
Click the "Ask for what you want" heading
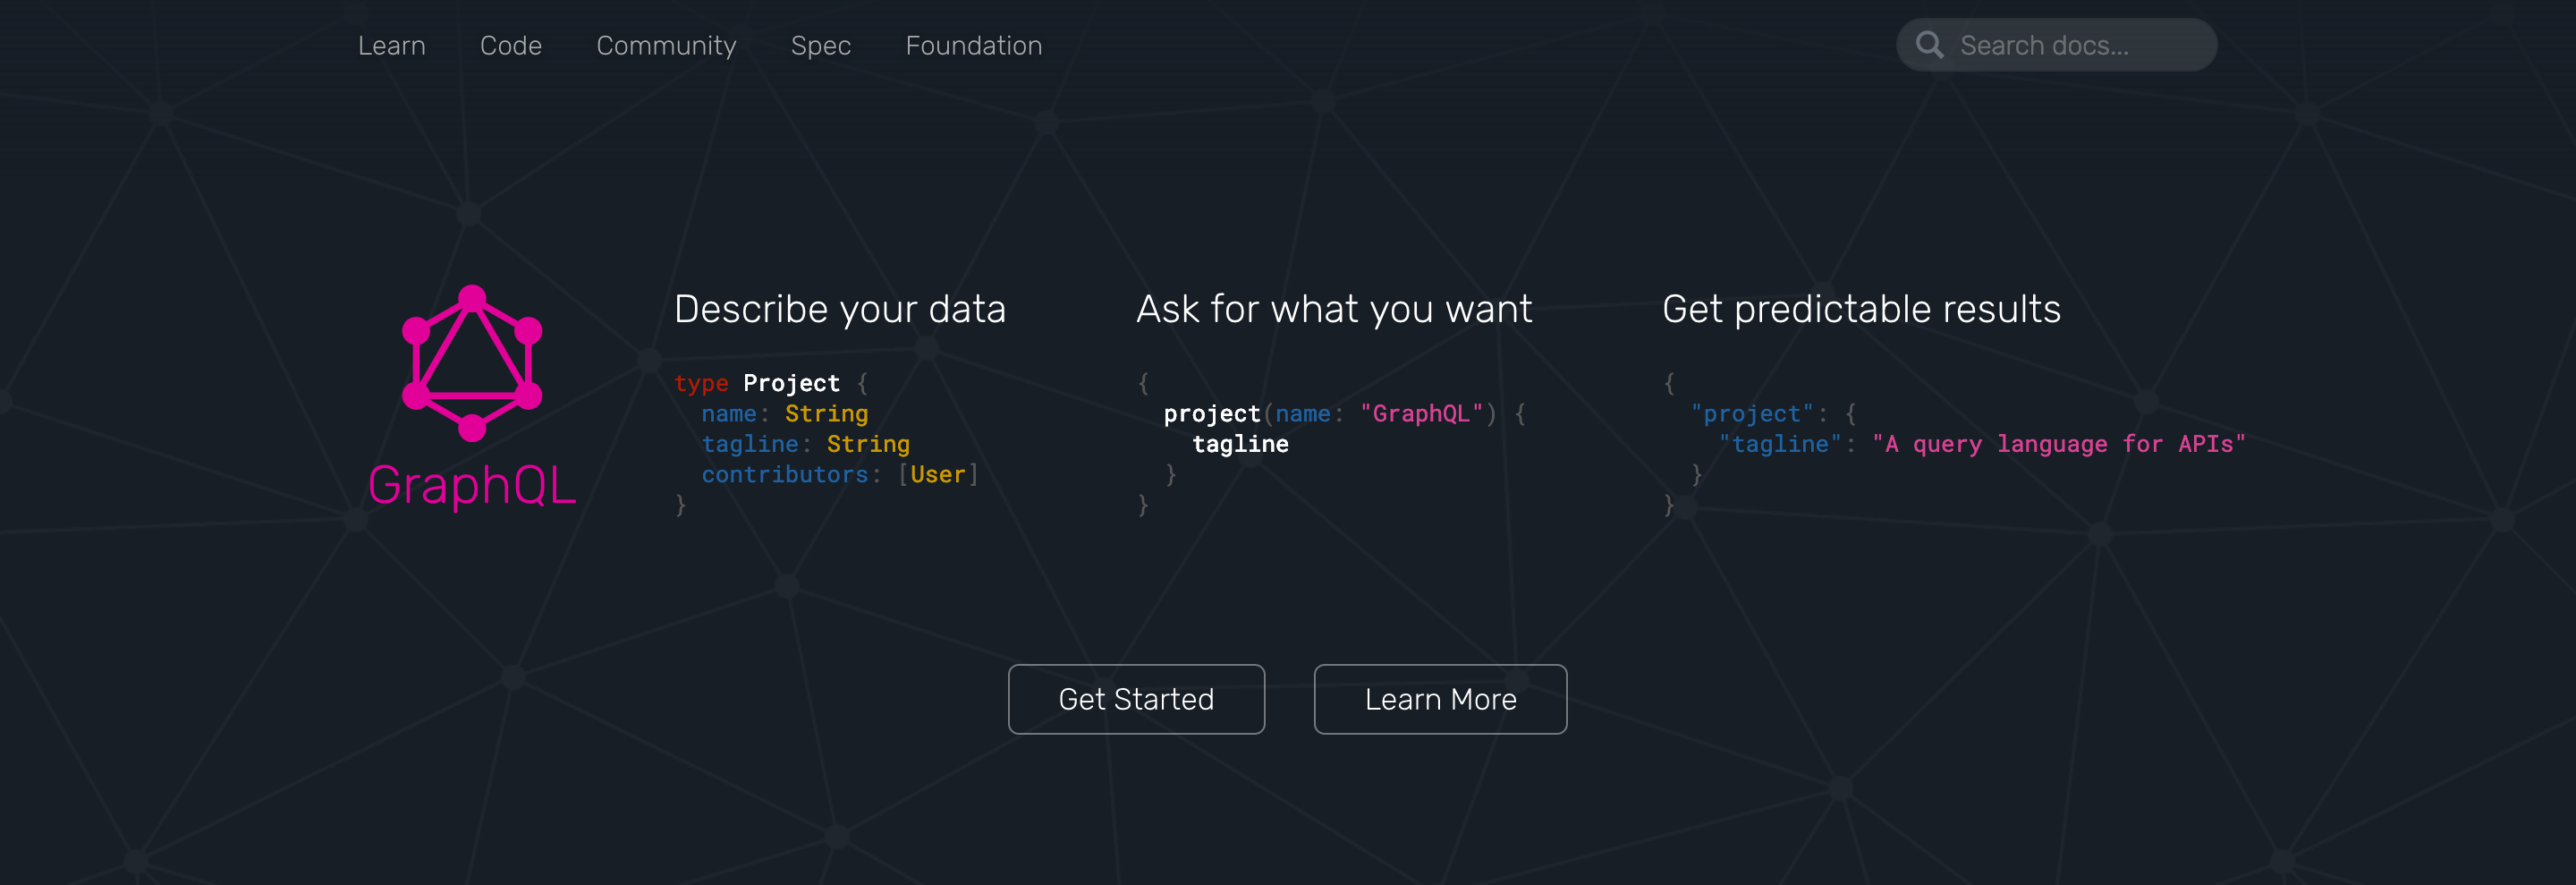1333,309
